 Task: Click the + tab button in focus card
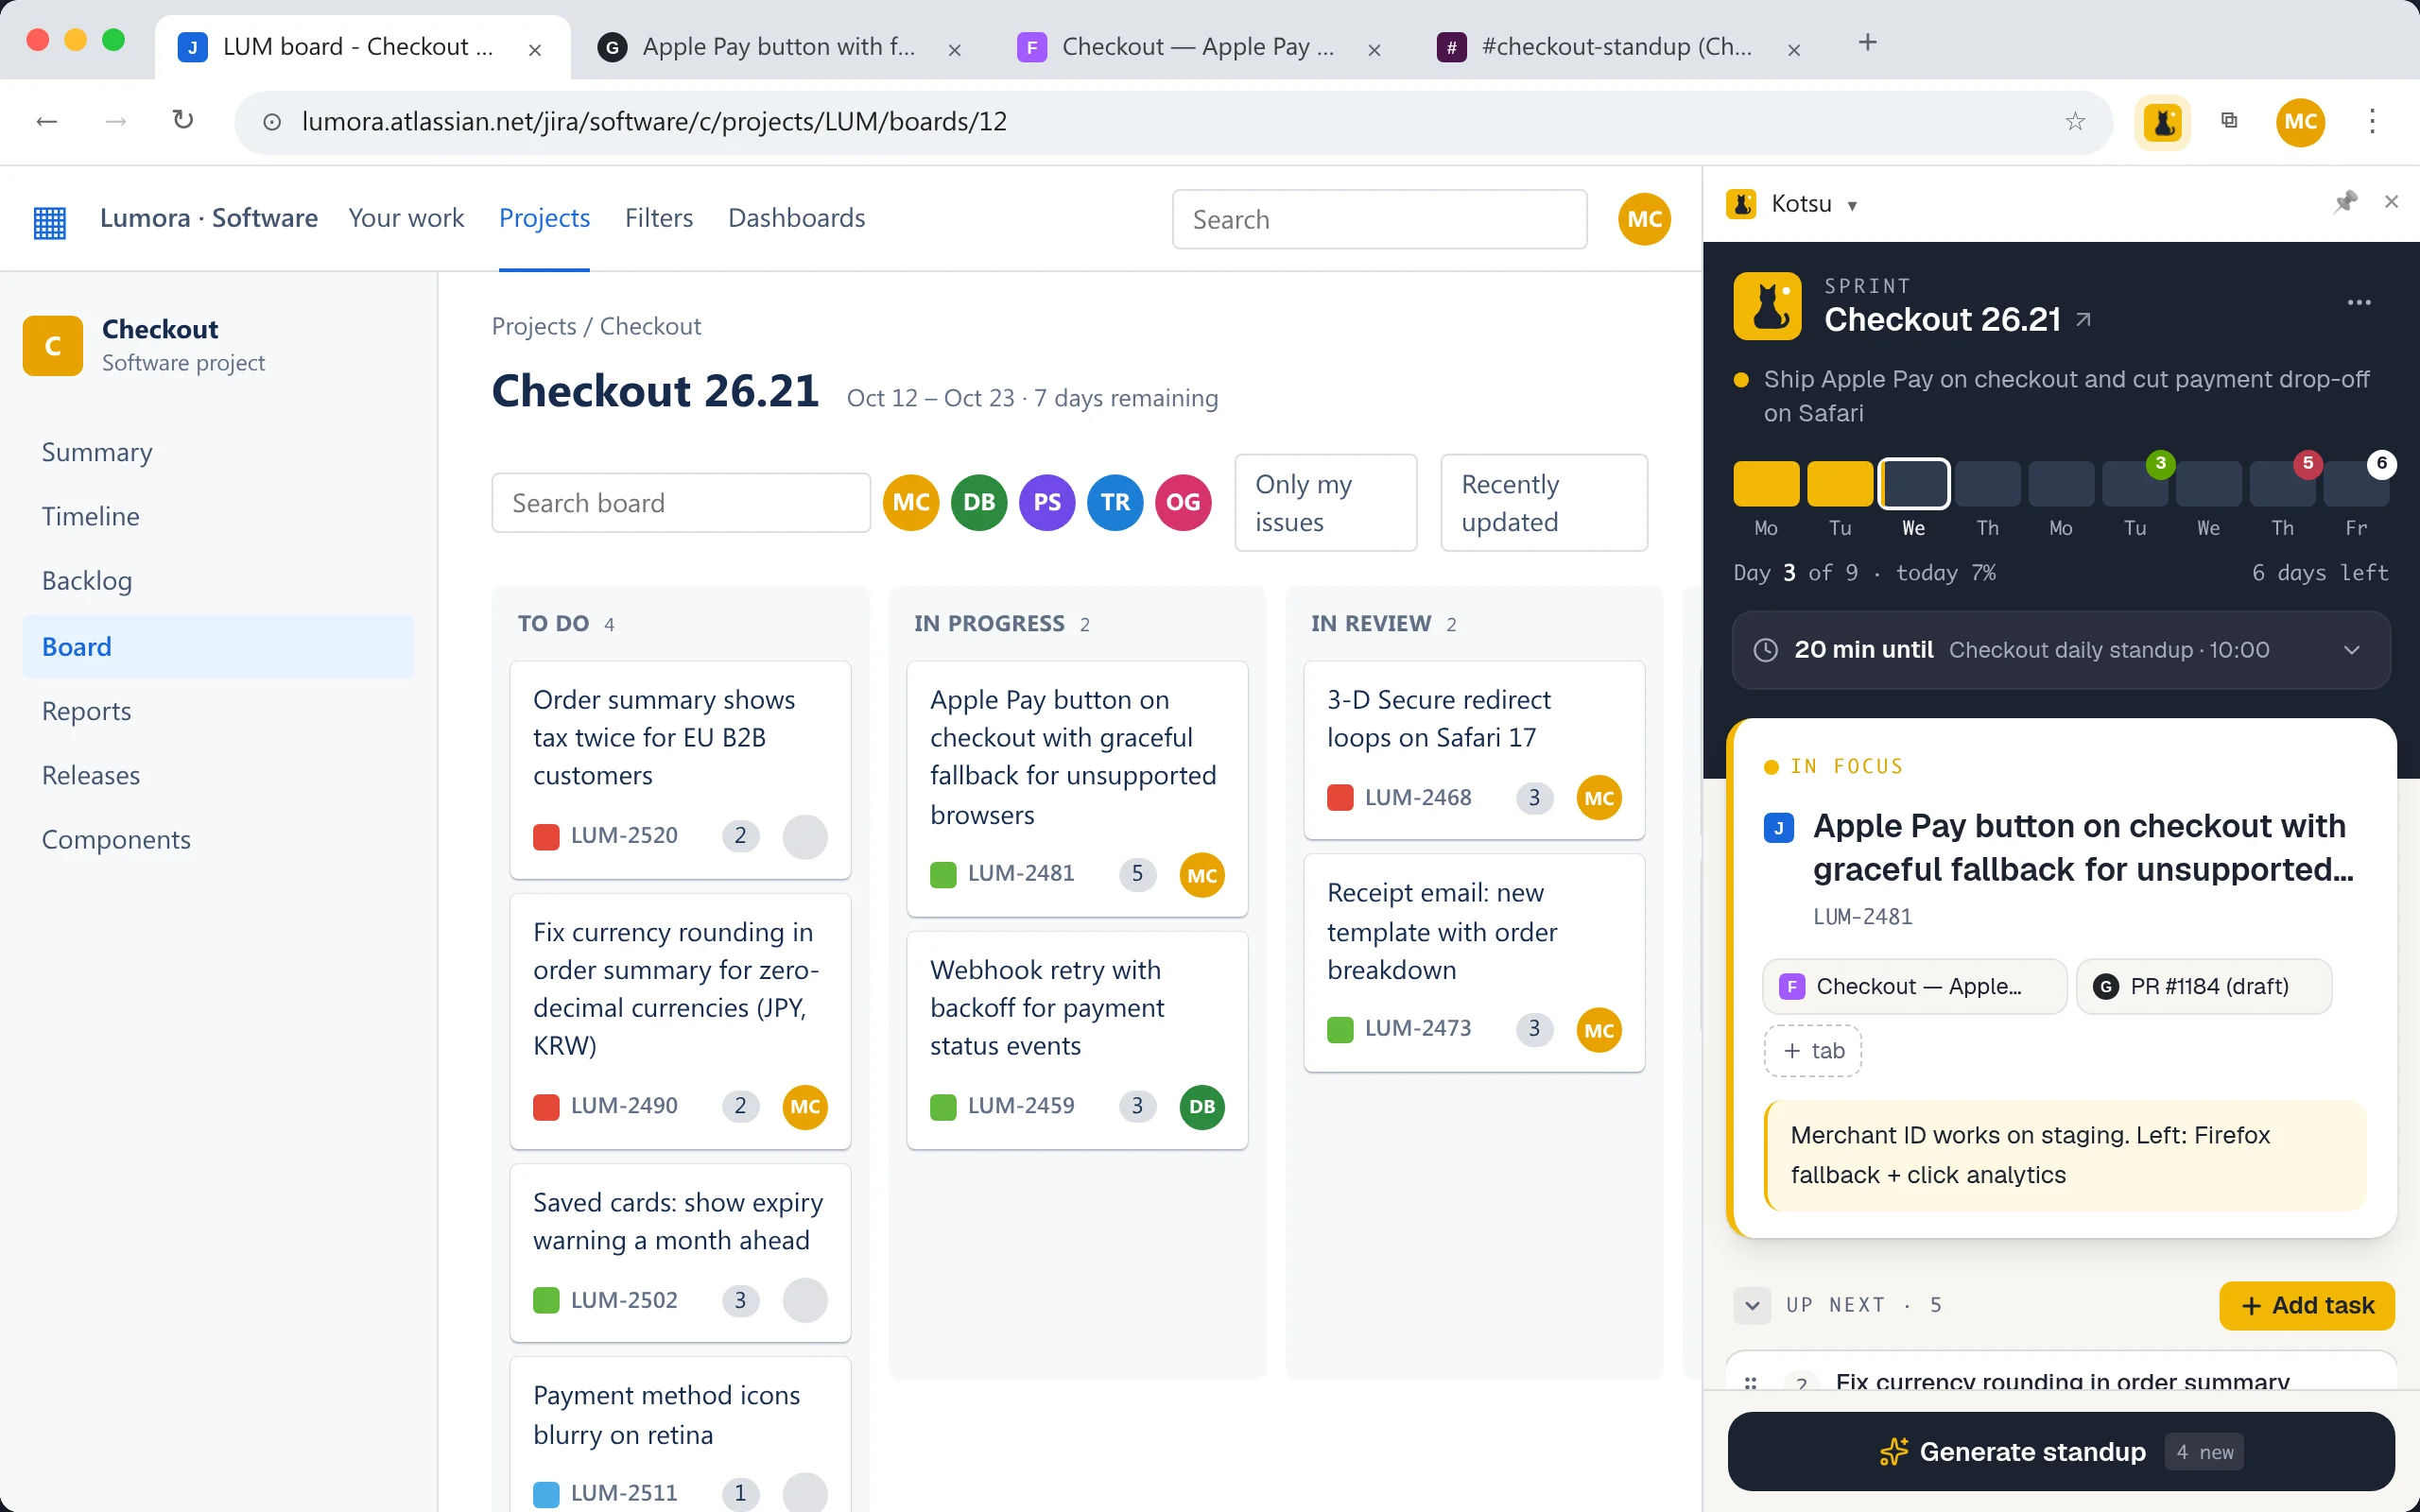pyautogui.click(x=1812, y=1051)
